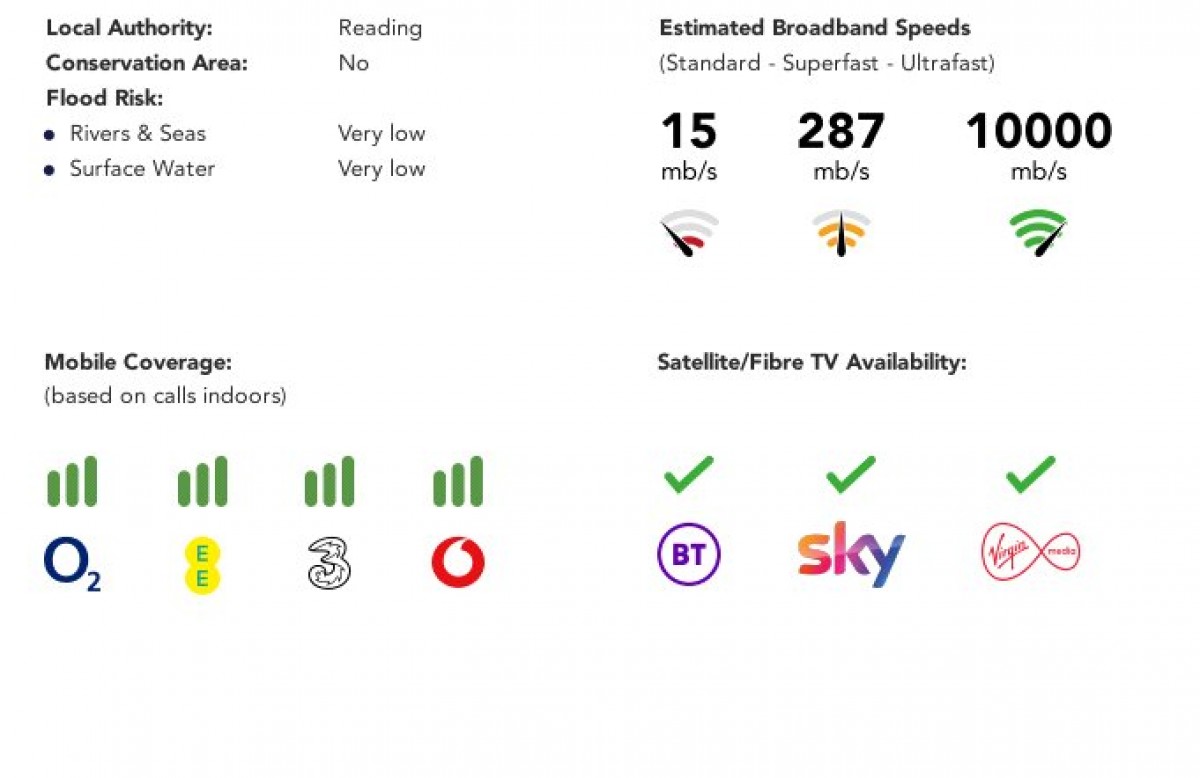
Task: Select the Sky TV logo
Action: click(851, 553)
